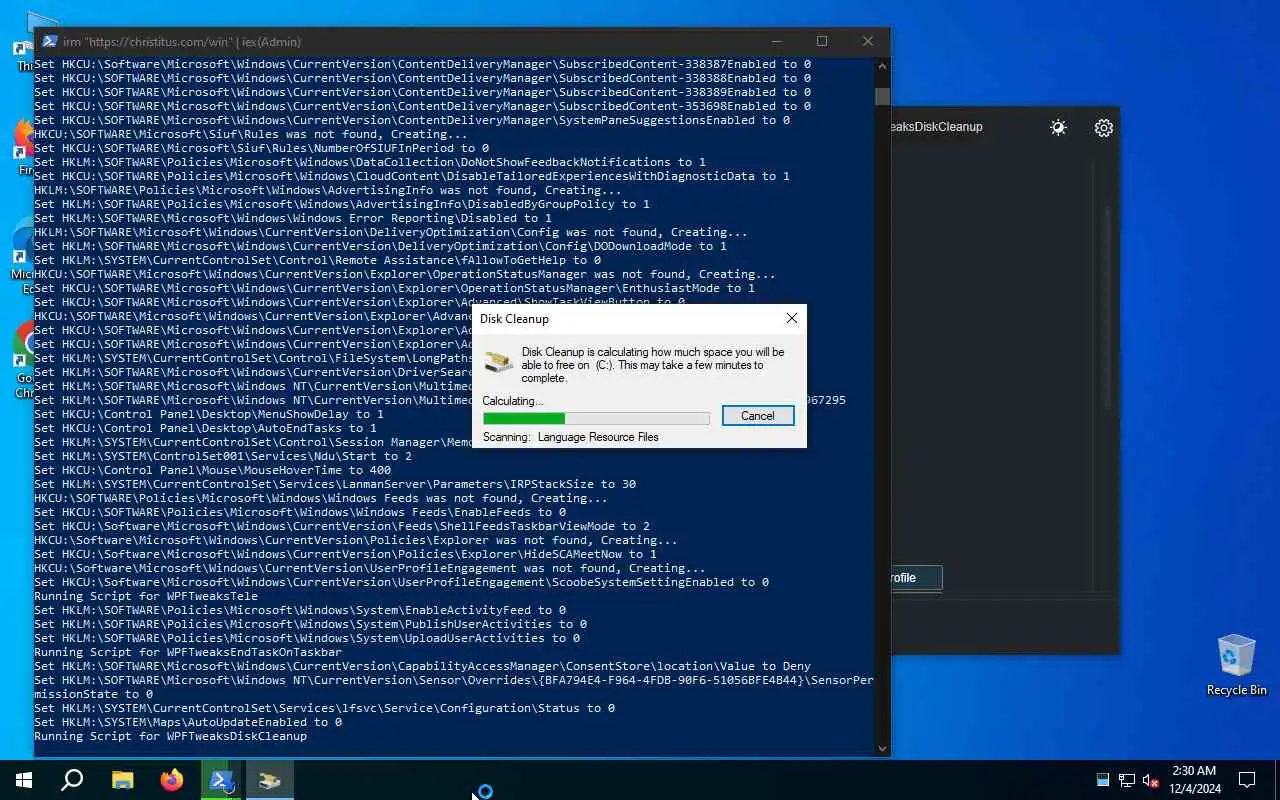Open the WinUtil settings gear
Image resolution: width=1280 pixels, height=800 pixels.
(1103, 128)
